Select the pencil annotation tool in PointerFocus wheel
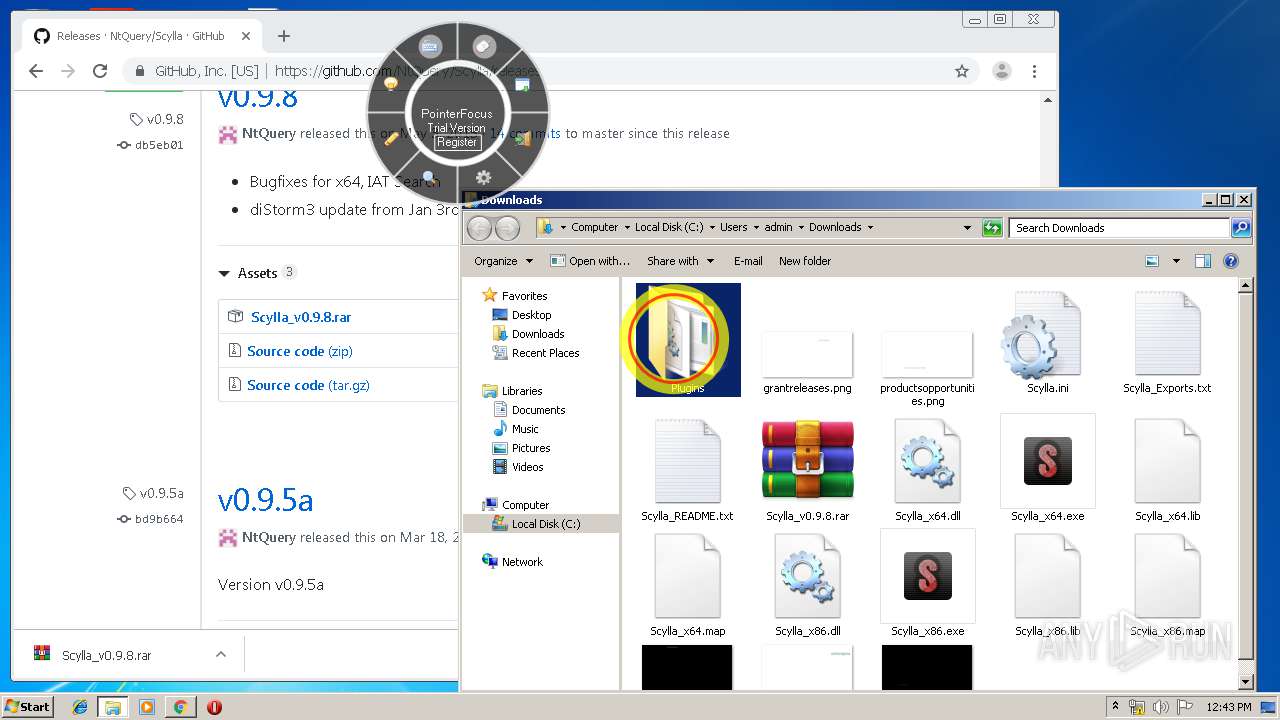1280x720 pixels. tap(391, 138)
